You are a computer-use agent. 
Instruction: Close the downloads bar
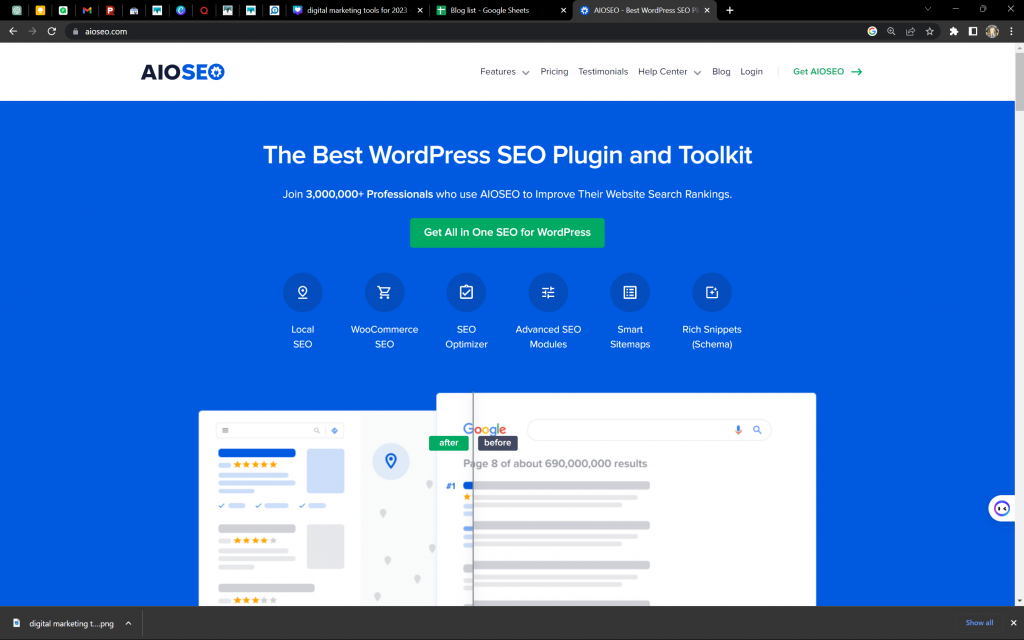1013,623
